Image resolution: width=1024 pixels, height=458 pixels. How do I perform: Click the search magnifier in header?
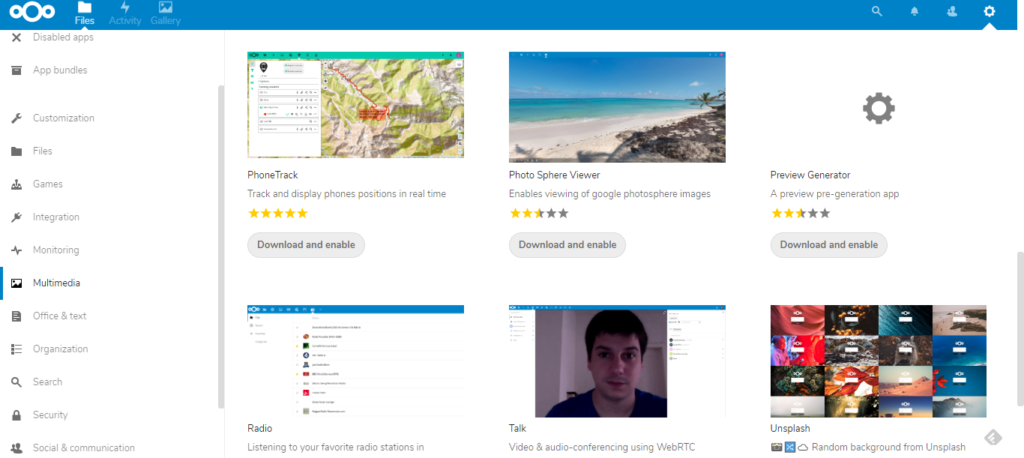(877, 12)
